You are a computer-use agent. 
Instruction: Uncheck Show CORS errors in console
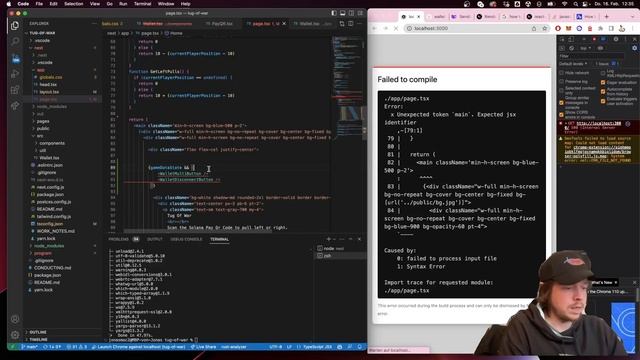[x=562, y=115]
